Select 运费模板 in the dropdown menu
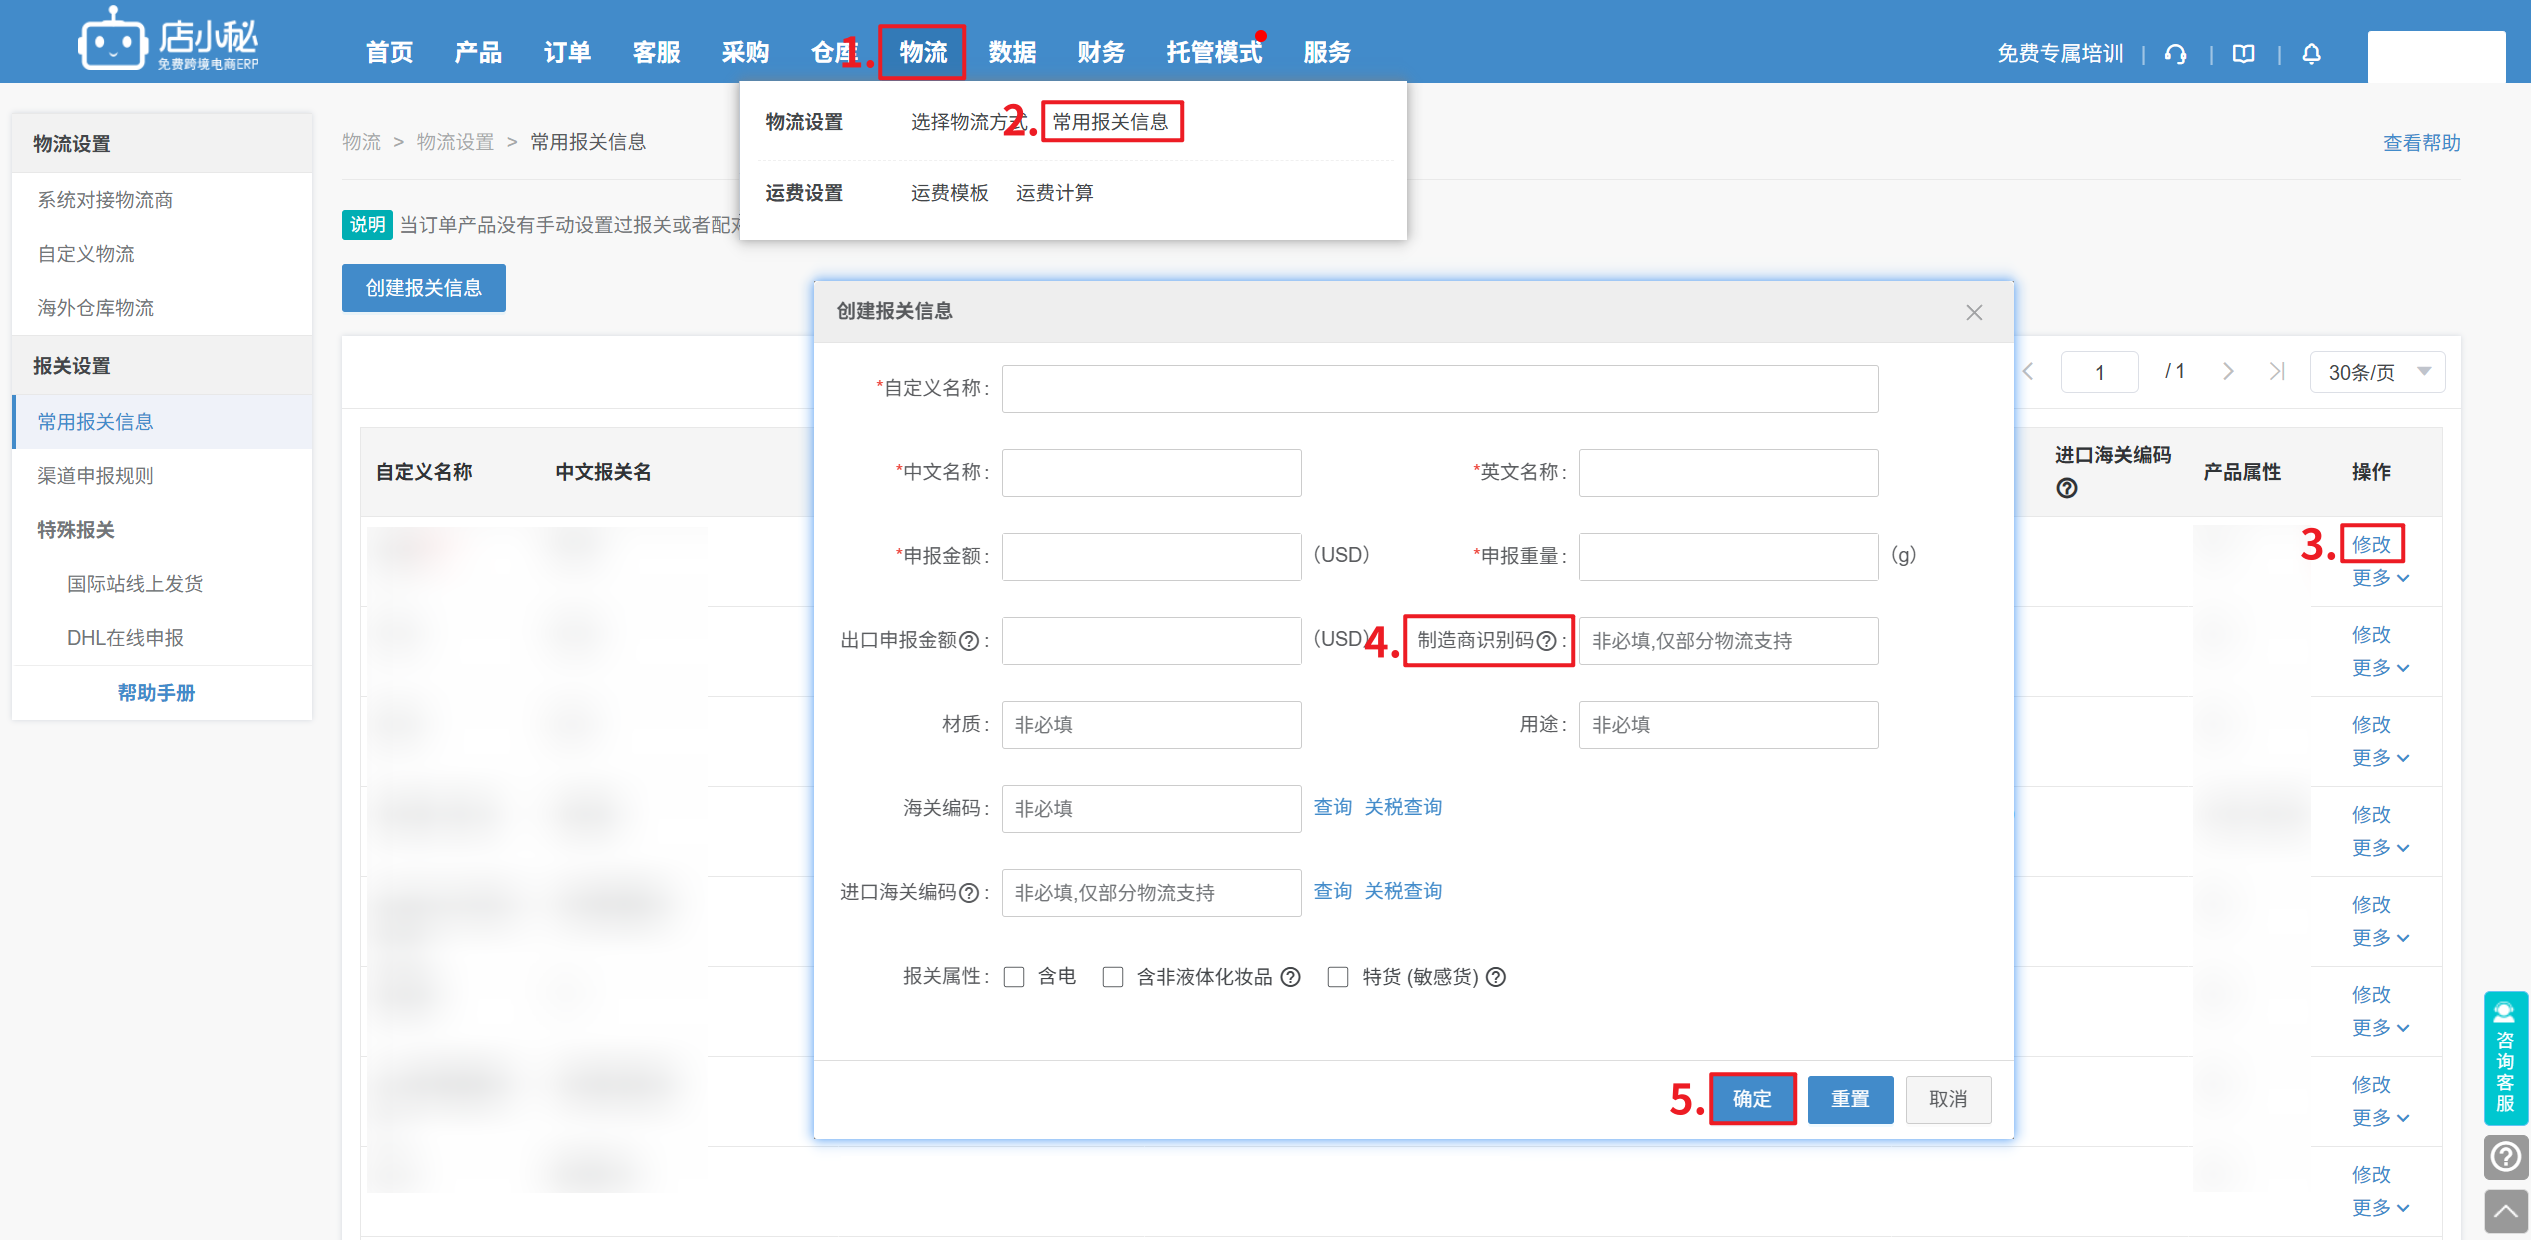Screen dimensions: 2531x1240 (x=949, y=193)
